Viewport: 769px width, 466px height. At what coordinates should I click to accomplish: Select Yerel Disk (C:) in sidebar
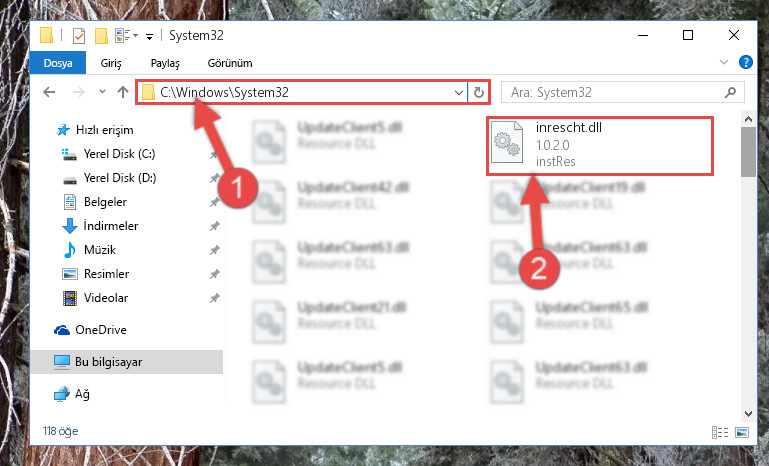click(119, 154)
